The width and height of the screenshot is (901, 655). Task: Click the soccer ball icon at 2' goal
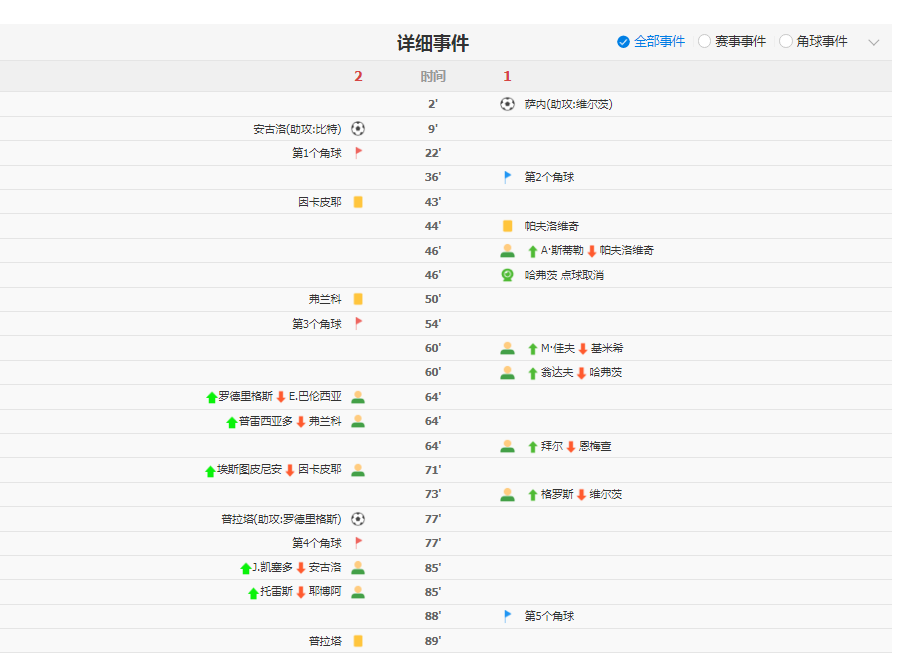507,104
